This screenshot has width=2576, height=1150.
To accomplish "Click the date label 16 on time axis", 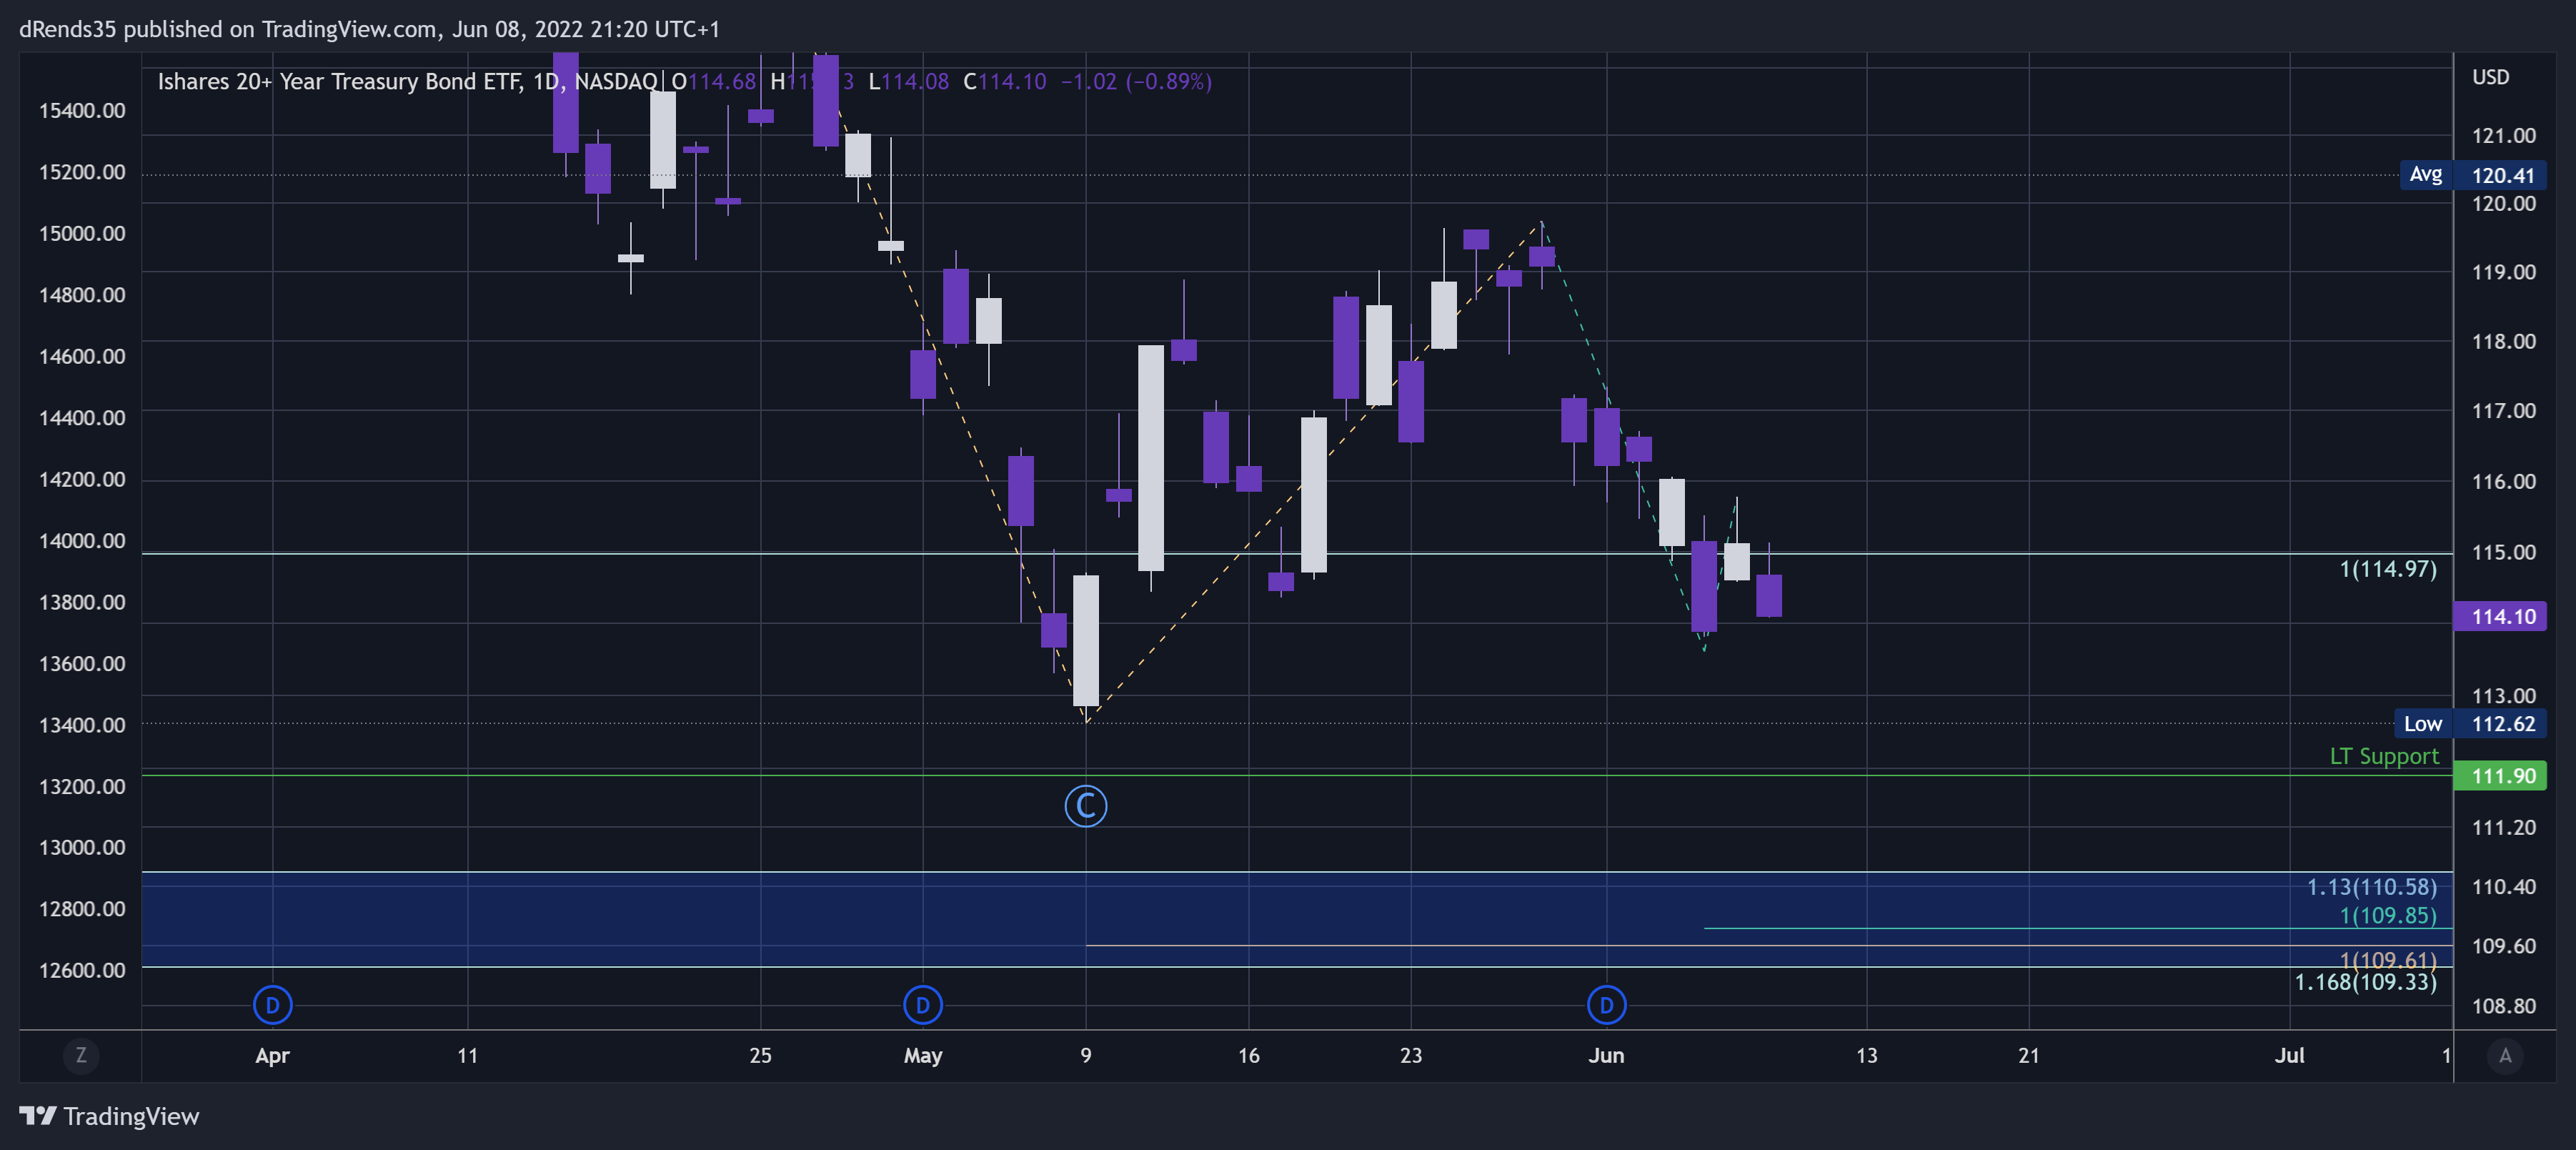I will click(1248, 1055).
